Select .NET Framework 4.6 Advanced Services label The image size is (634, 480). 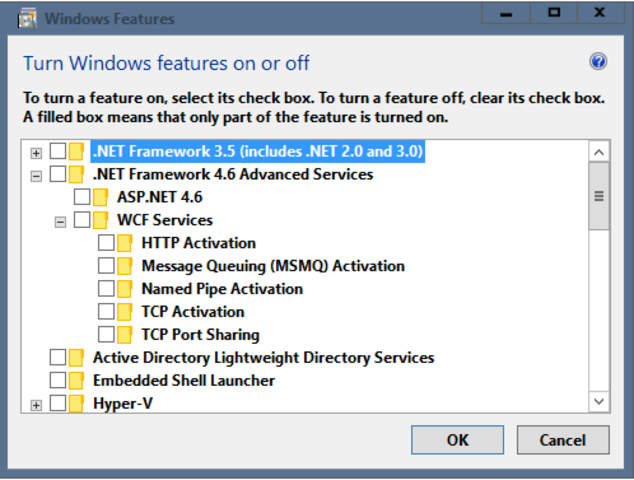(x=233, y=174)
